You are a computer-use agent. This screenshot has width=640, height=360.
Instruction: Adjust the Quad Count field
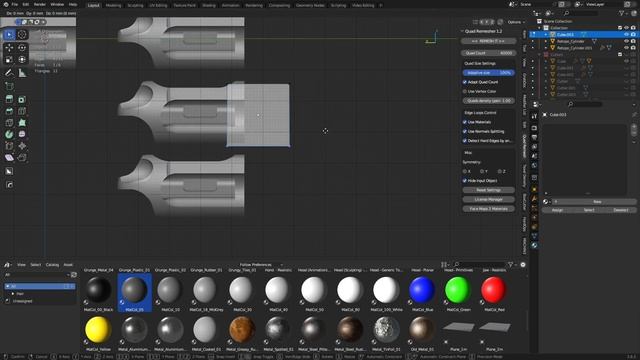click(x=488, y=53)
